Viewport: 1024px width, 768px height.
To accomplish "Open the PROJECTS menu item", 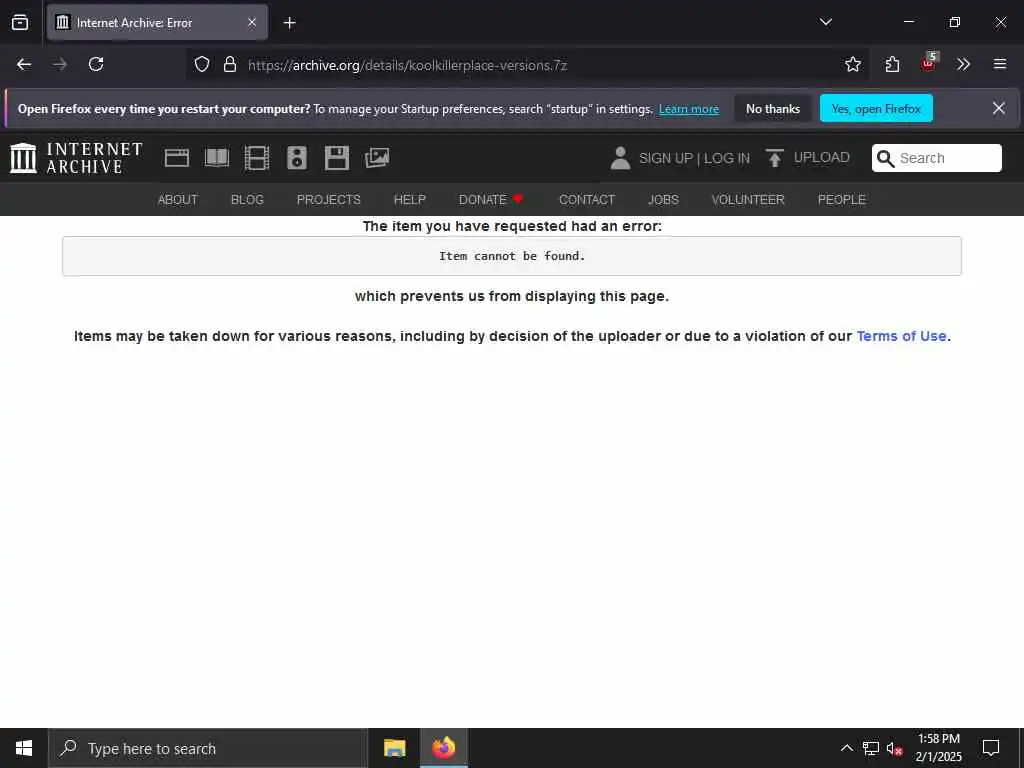I will pyautogui.click(x=328, y=200).
